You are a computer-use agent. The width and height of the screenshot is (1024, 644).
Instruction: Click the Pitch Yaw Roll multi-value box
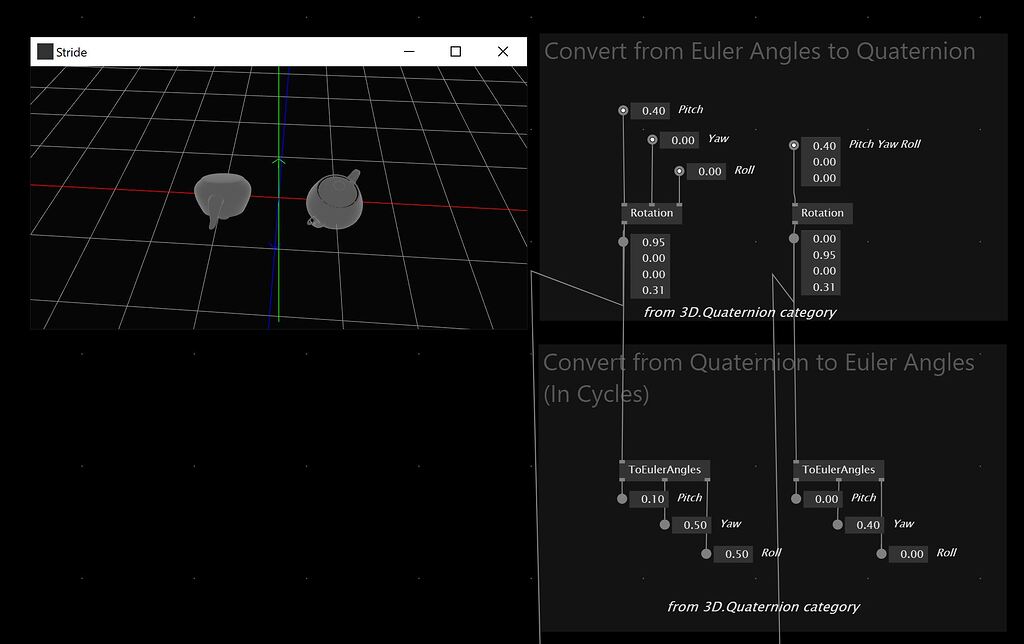pyautogui.click(x=821, y=161)
